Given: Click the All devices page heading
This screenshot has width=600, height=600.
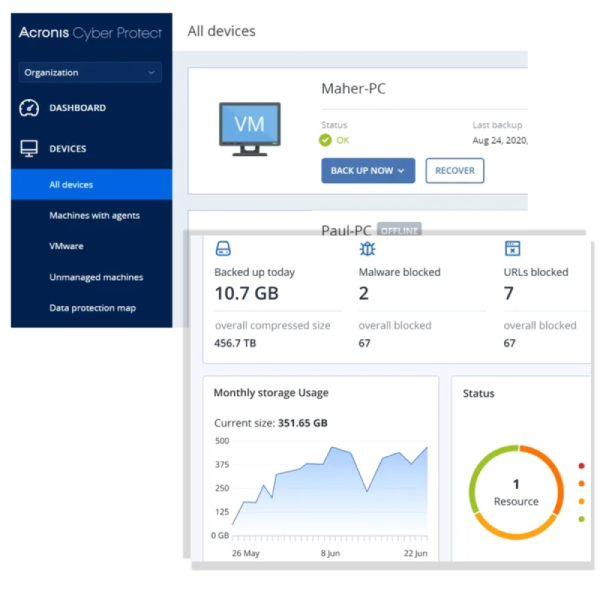Looking at the screenshot, I should [x=222, y=31].
